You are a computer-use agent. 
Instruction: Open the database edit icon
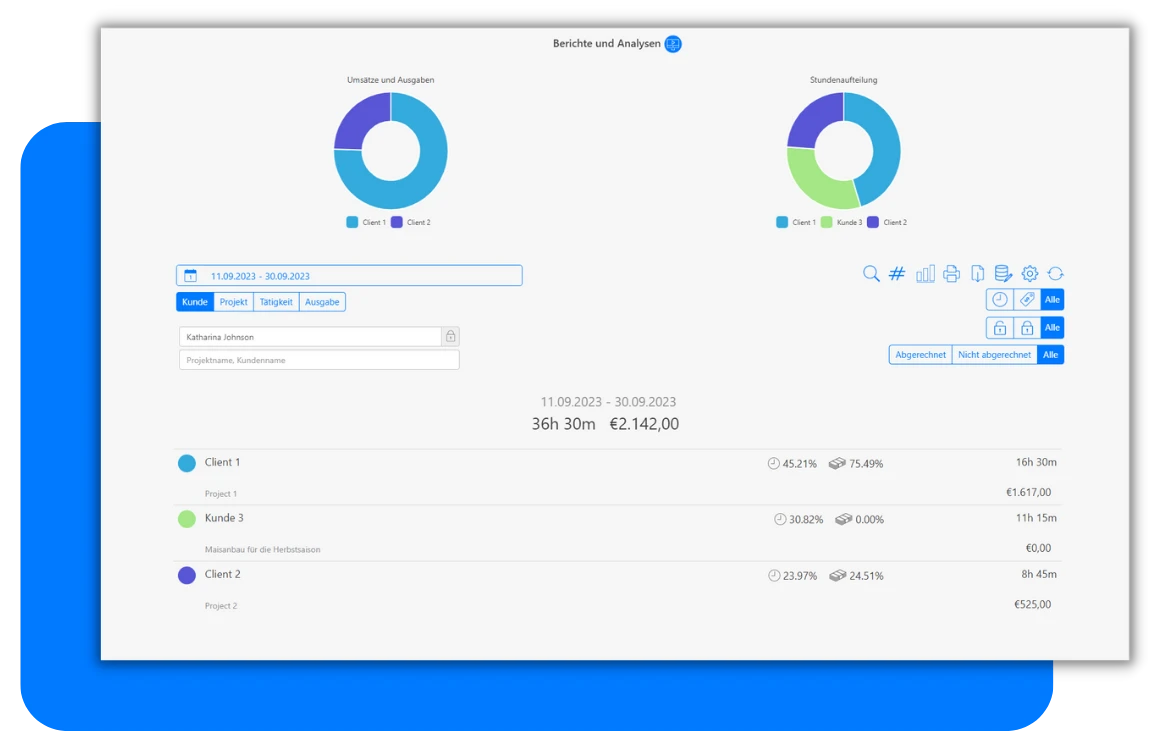(x=1003, y=274)
